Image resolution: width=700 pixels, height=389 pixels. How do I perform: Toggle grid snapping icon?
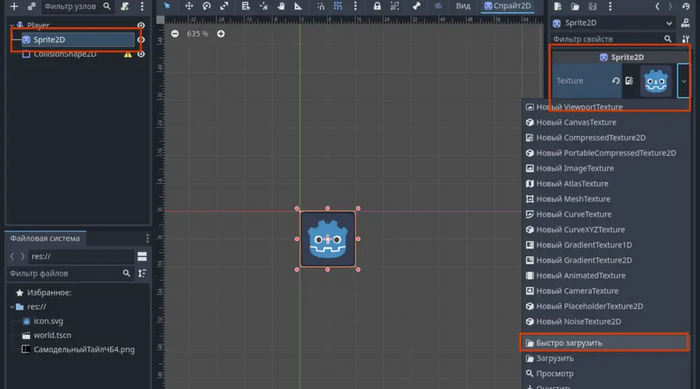point(338,6)
